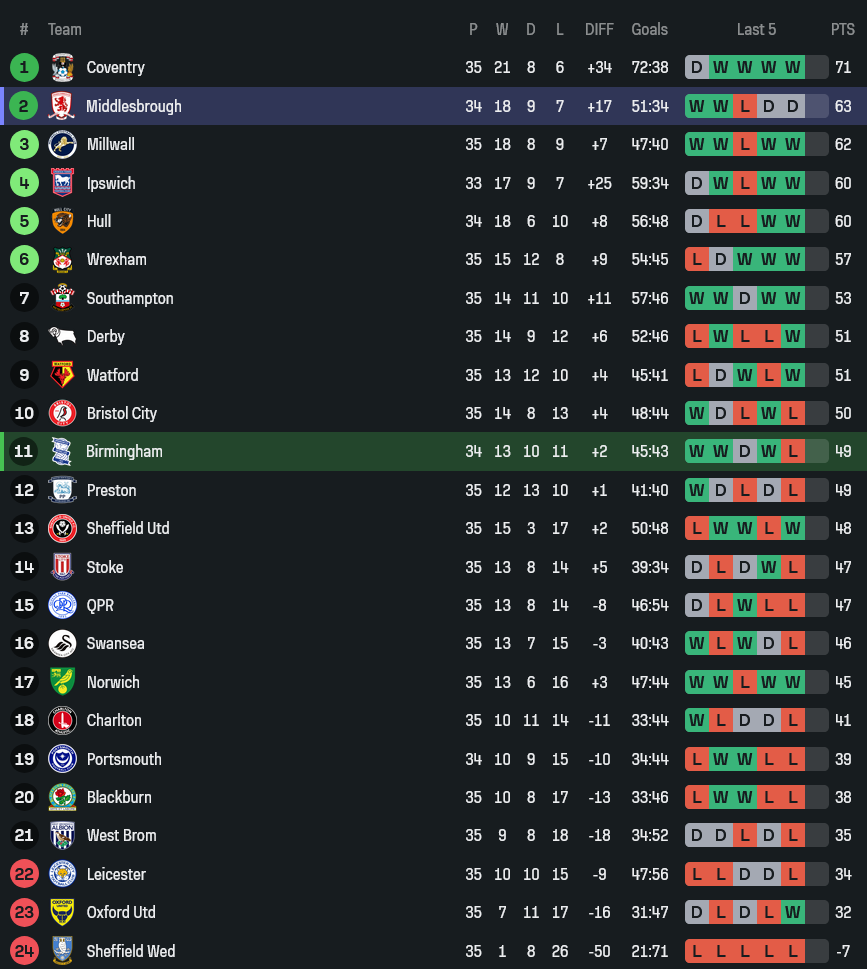Viewport: 867px width, 969px height.
Task: Click the red rank 24 position badge
Action: pyautogui.click(x=24, y=951)
